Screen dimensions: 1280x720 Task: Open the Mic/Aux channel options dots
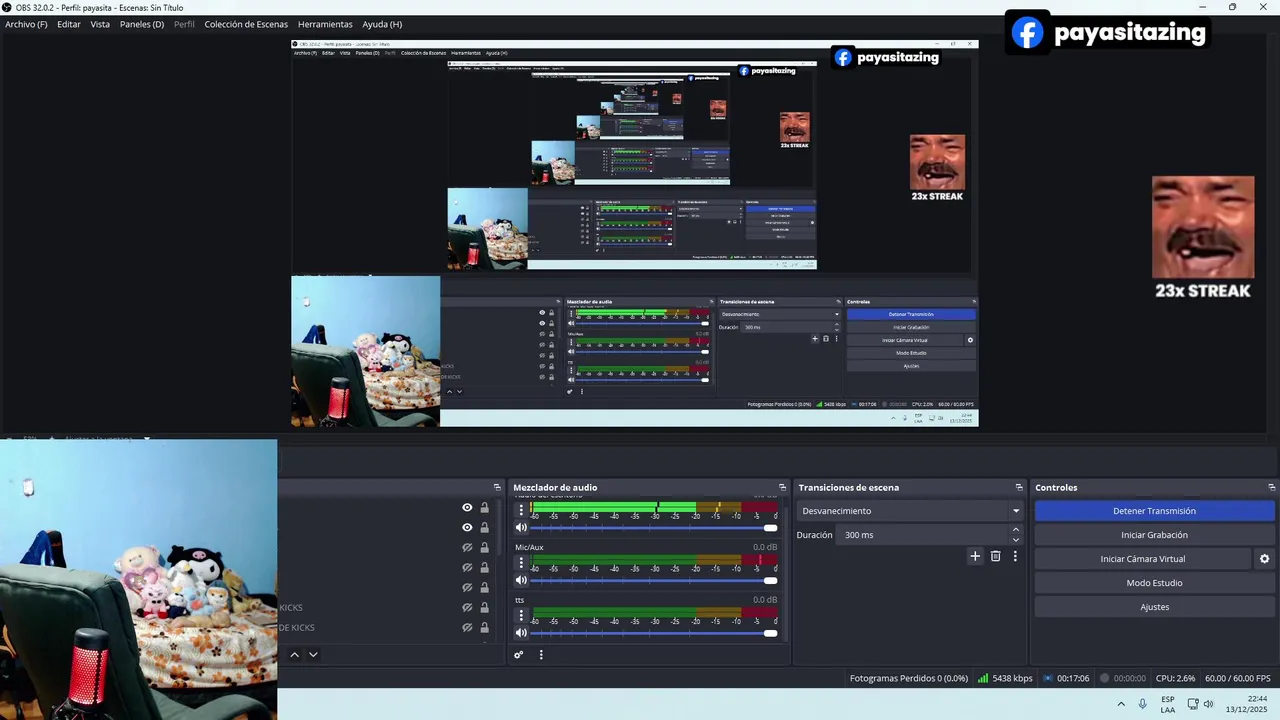[521, 562]
